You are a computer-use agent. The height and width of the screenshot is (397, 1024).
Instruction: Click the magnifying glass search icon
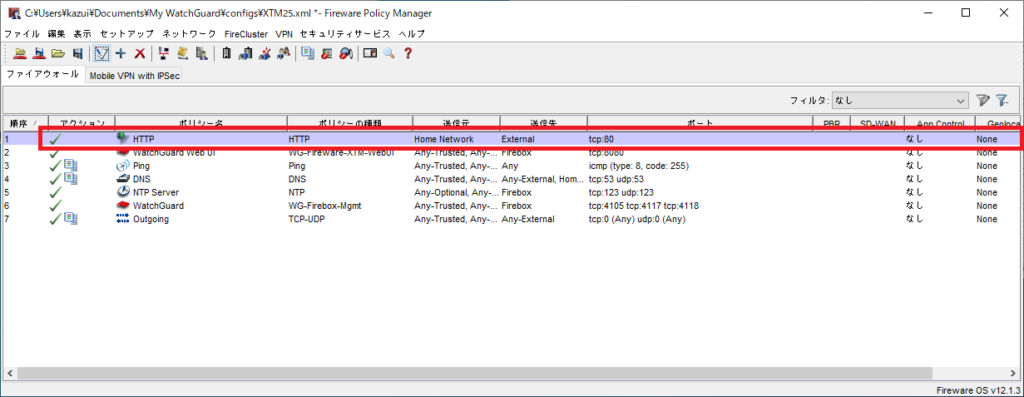click(x=389, y=54)
